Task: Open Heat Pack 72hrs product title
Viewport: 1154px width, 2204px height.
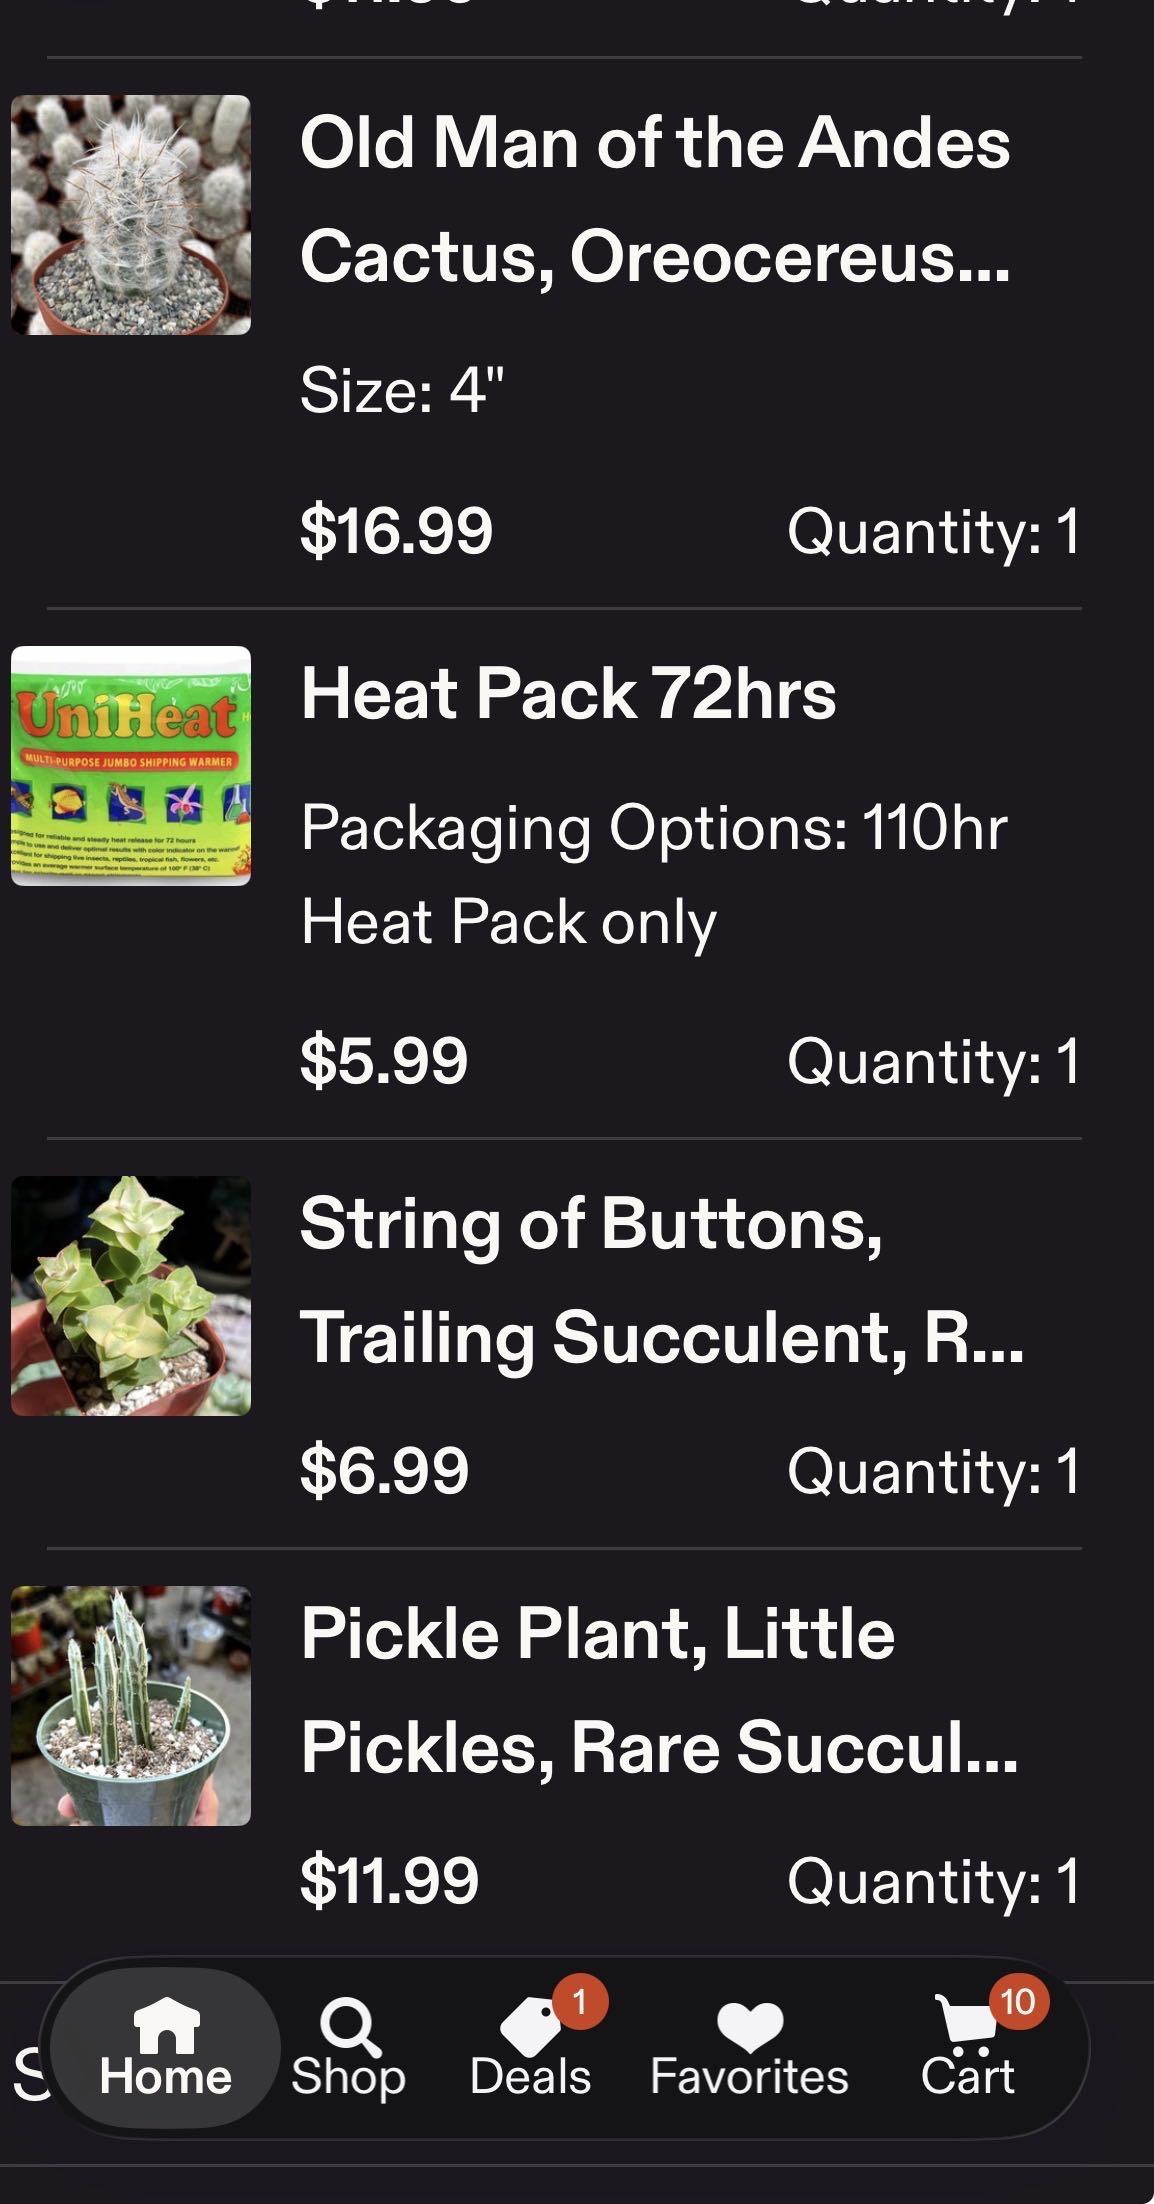Action: (x=568, y=693)
